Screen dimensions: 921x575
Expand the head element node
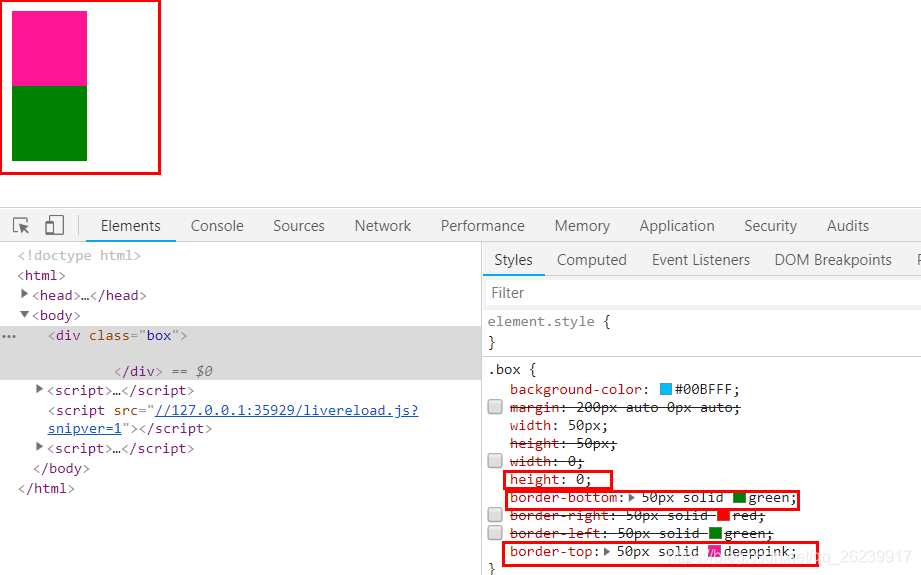24,294
